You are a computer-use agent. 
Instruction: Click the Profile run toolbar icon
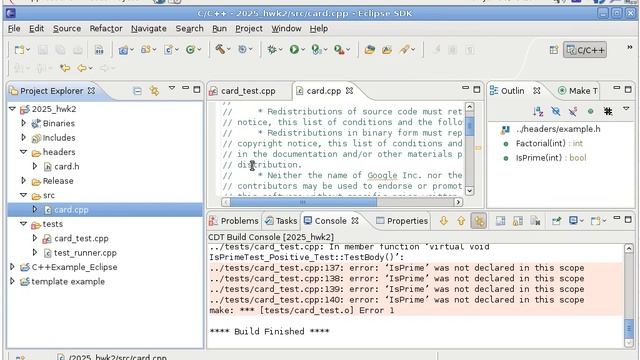click(x=316, y=49)
